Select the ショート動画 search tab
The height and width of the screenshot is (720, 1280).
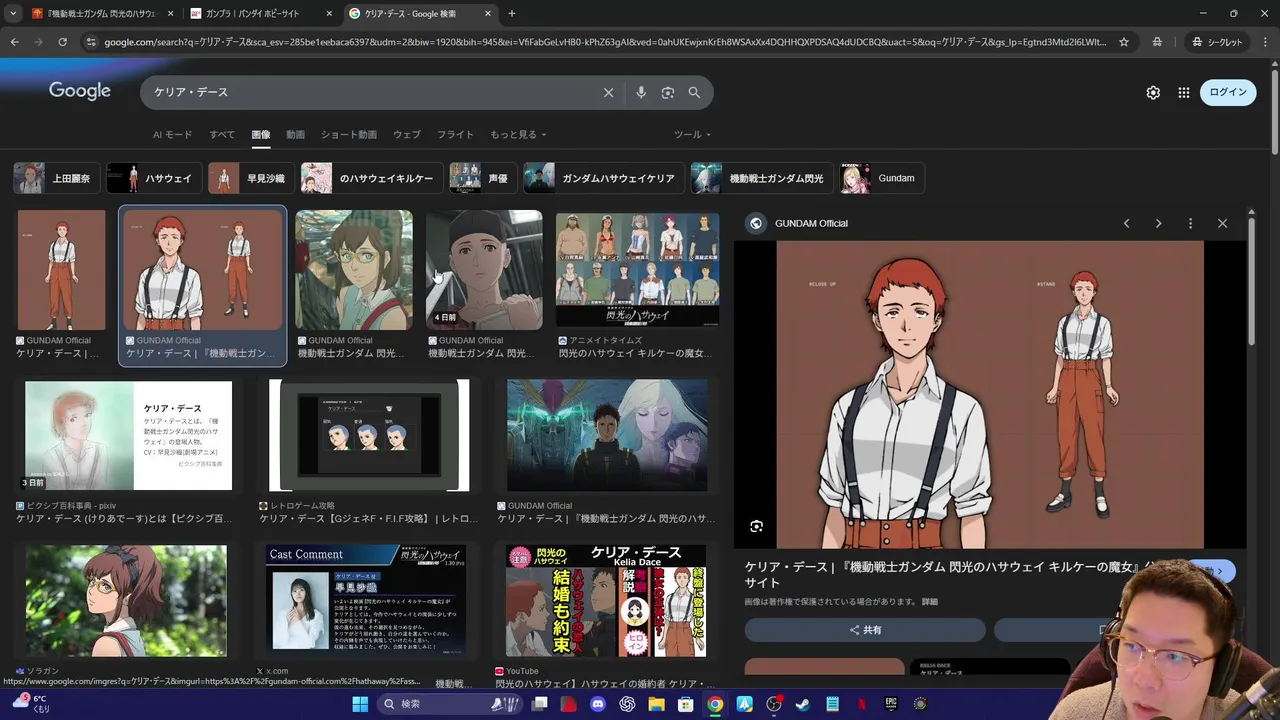click(349, 135)
